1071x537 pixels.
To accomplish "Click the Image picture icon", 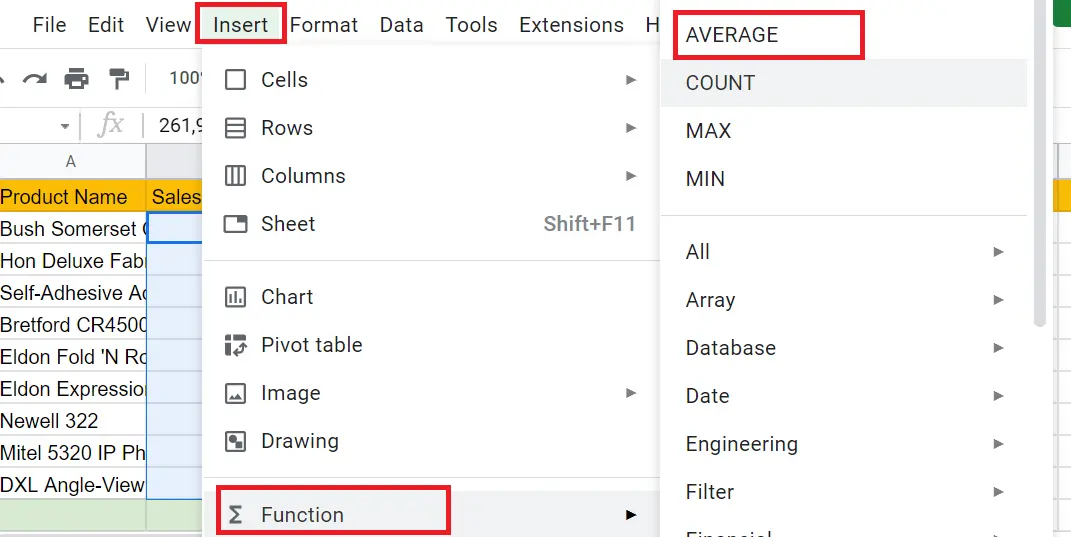I will tap(236, 394).
